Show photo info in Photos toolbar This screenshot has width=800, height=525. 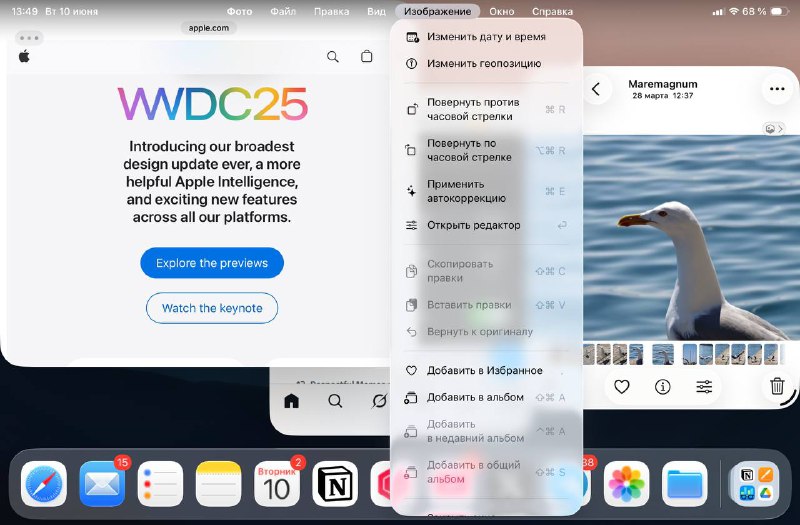coord(663,387)
